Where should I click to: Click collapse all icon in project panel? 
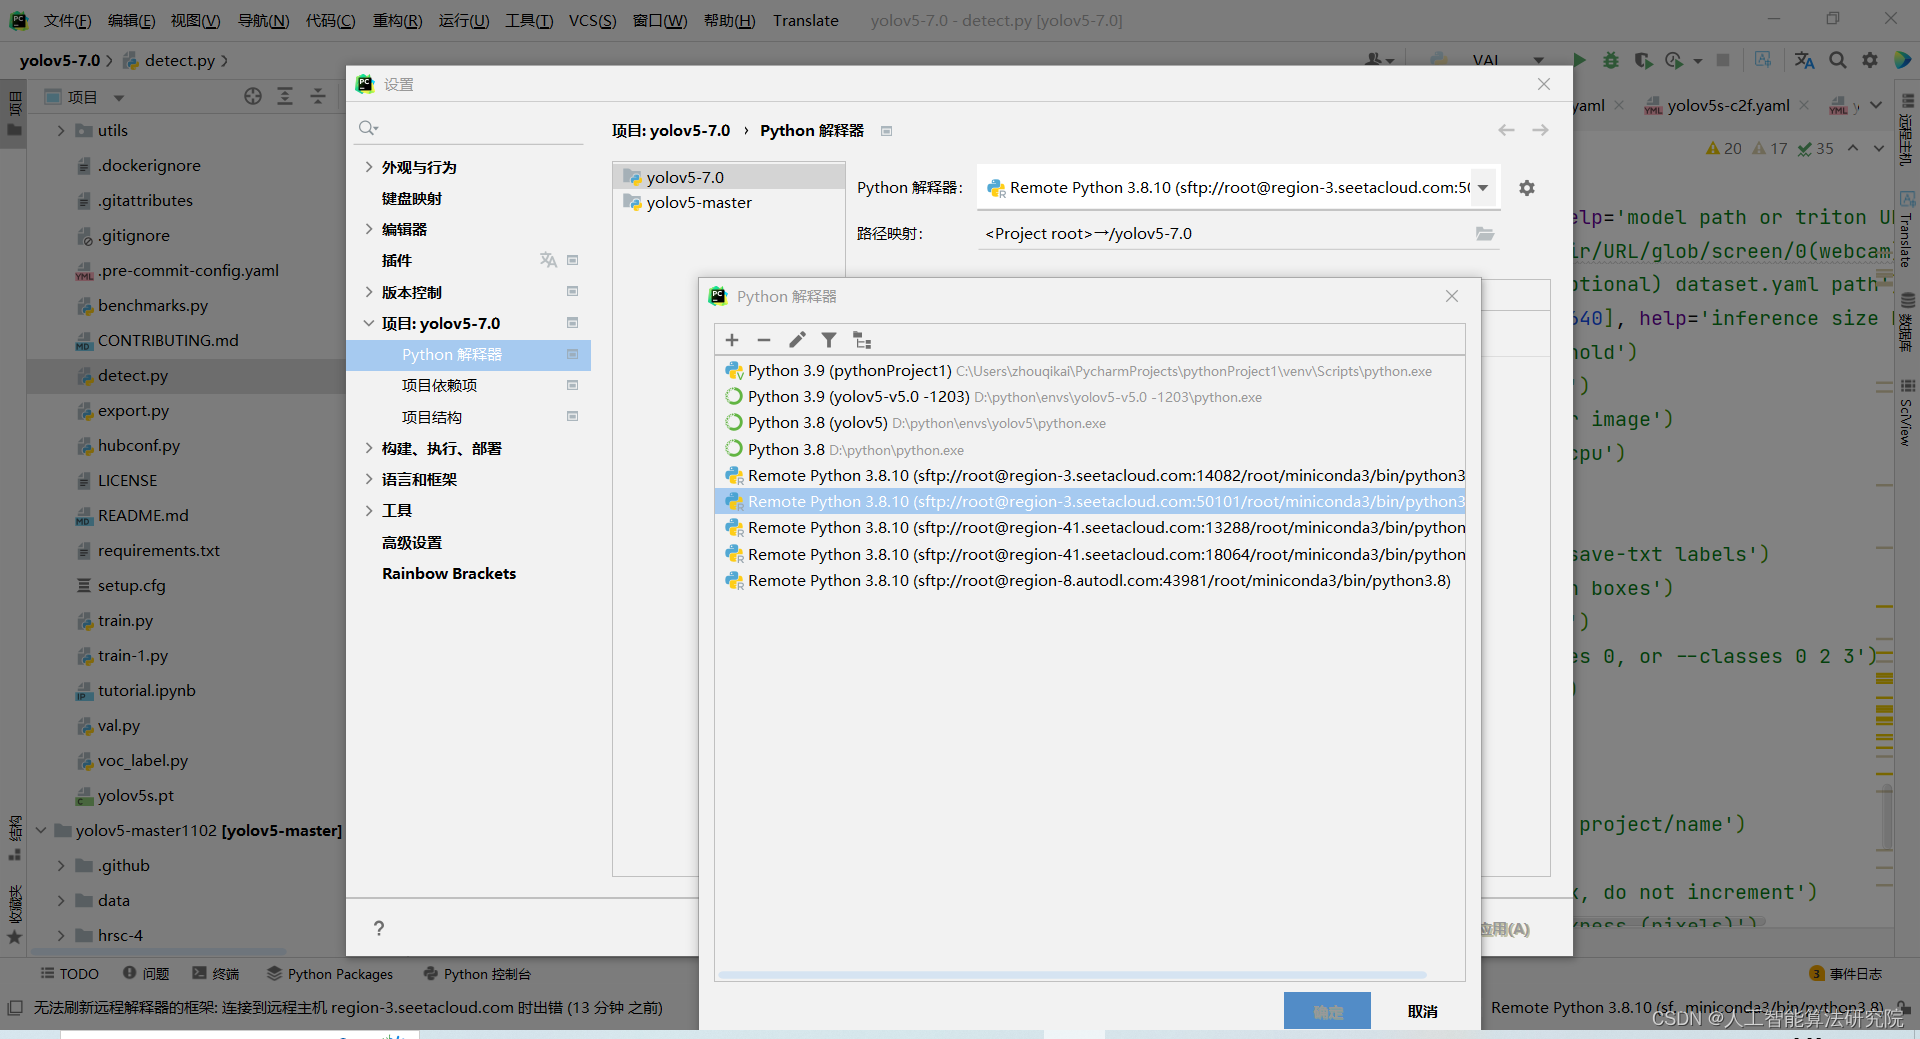click(x=317, y=97)
